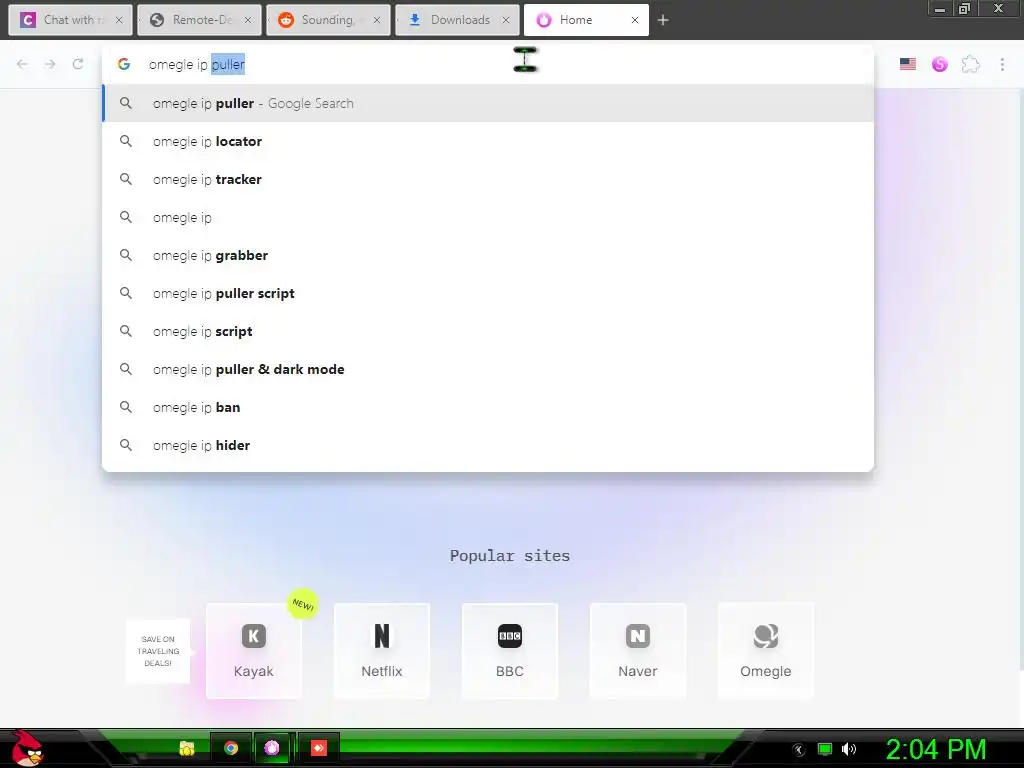Open the three-dot browser menu

(1002, 64)
